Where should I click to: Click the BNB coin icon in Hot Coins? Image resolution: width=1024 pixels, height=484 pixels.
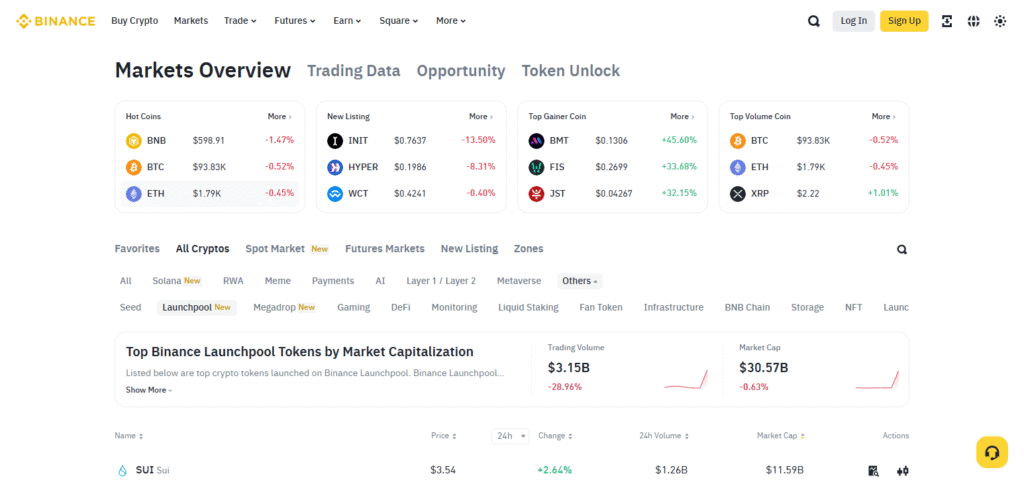coord(133,140)
